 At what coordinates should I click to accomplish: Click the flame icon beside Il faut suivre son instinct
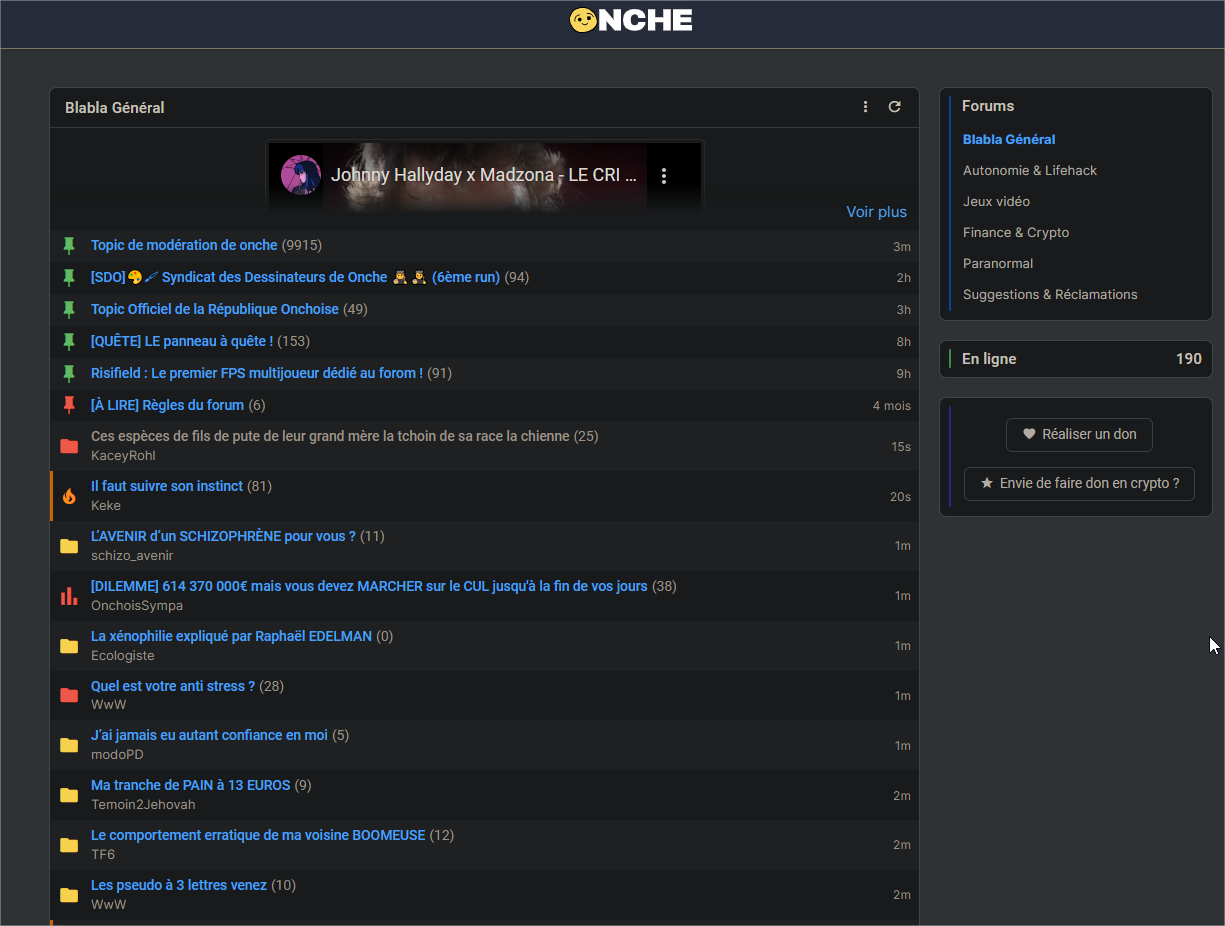[x=69, y=496]
